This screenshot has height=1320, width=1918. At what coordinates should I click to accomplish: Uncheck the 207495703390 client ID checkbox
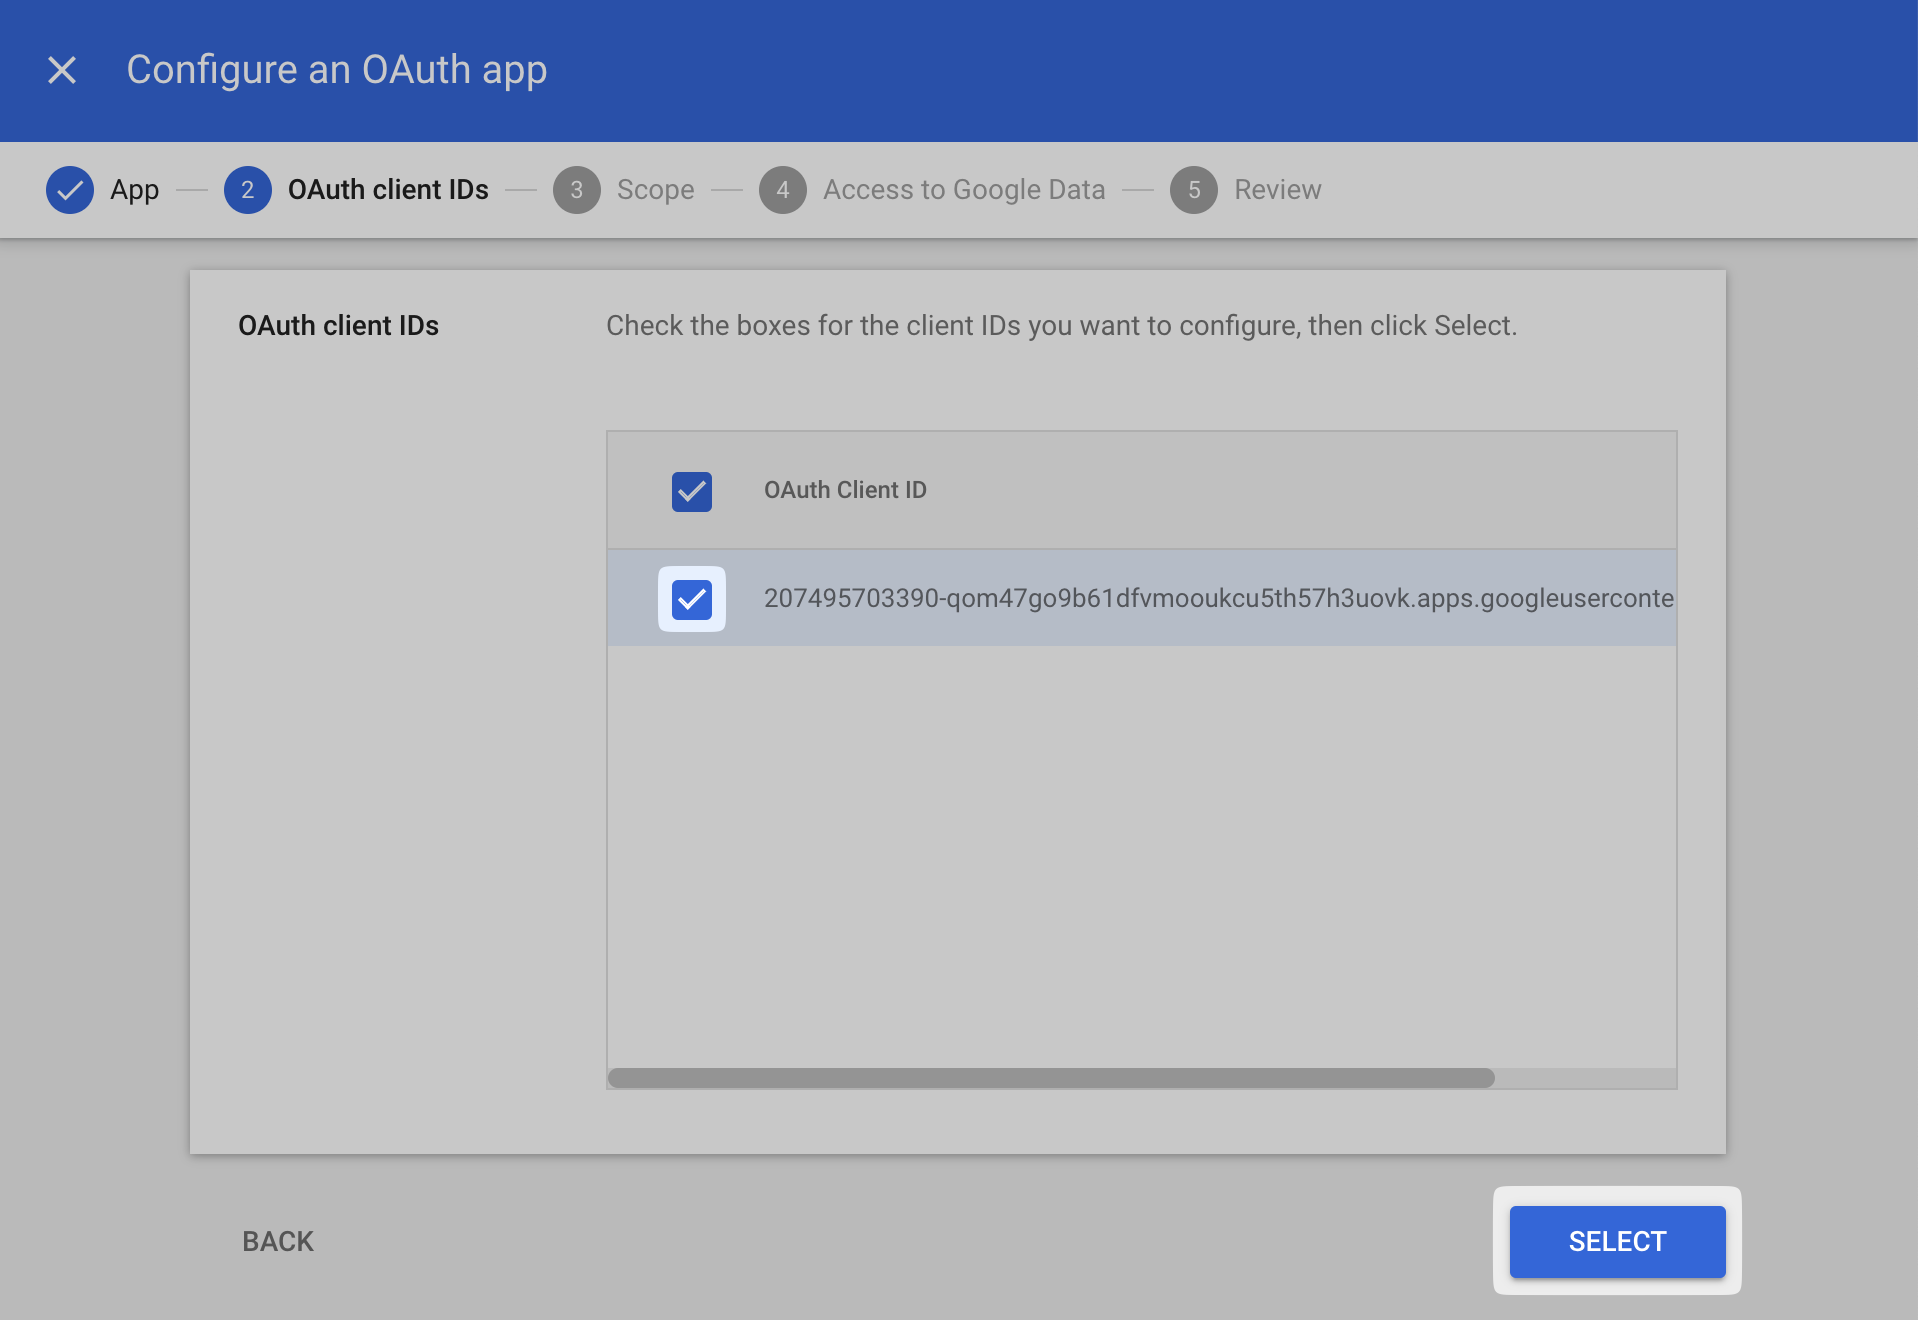click(x=691, y=599)
